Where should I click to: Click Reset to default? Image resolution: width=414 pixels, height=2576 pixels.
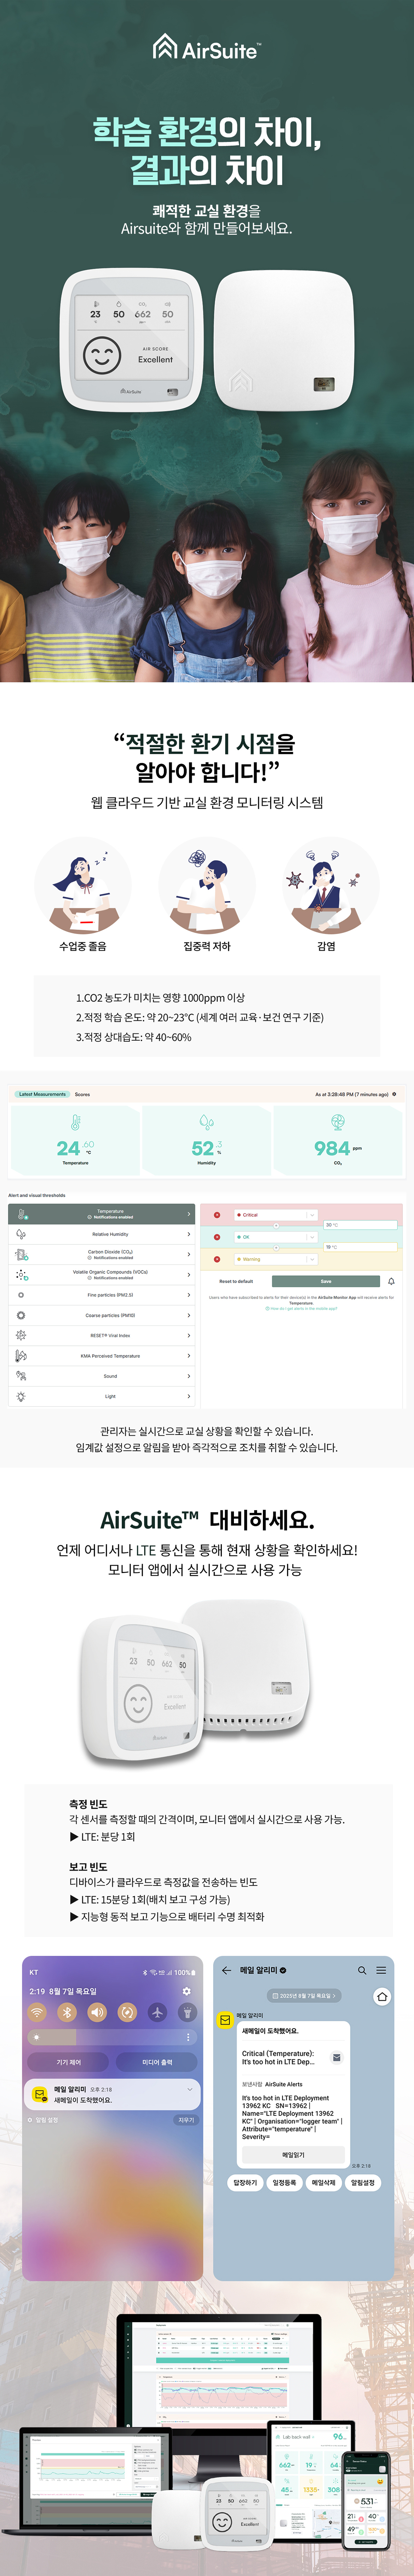pyautogui.click(x=236, y=1281)
